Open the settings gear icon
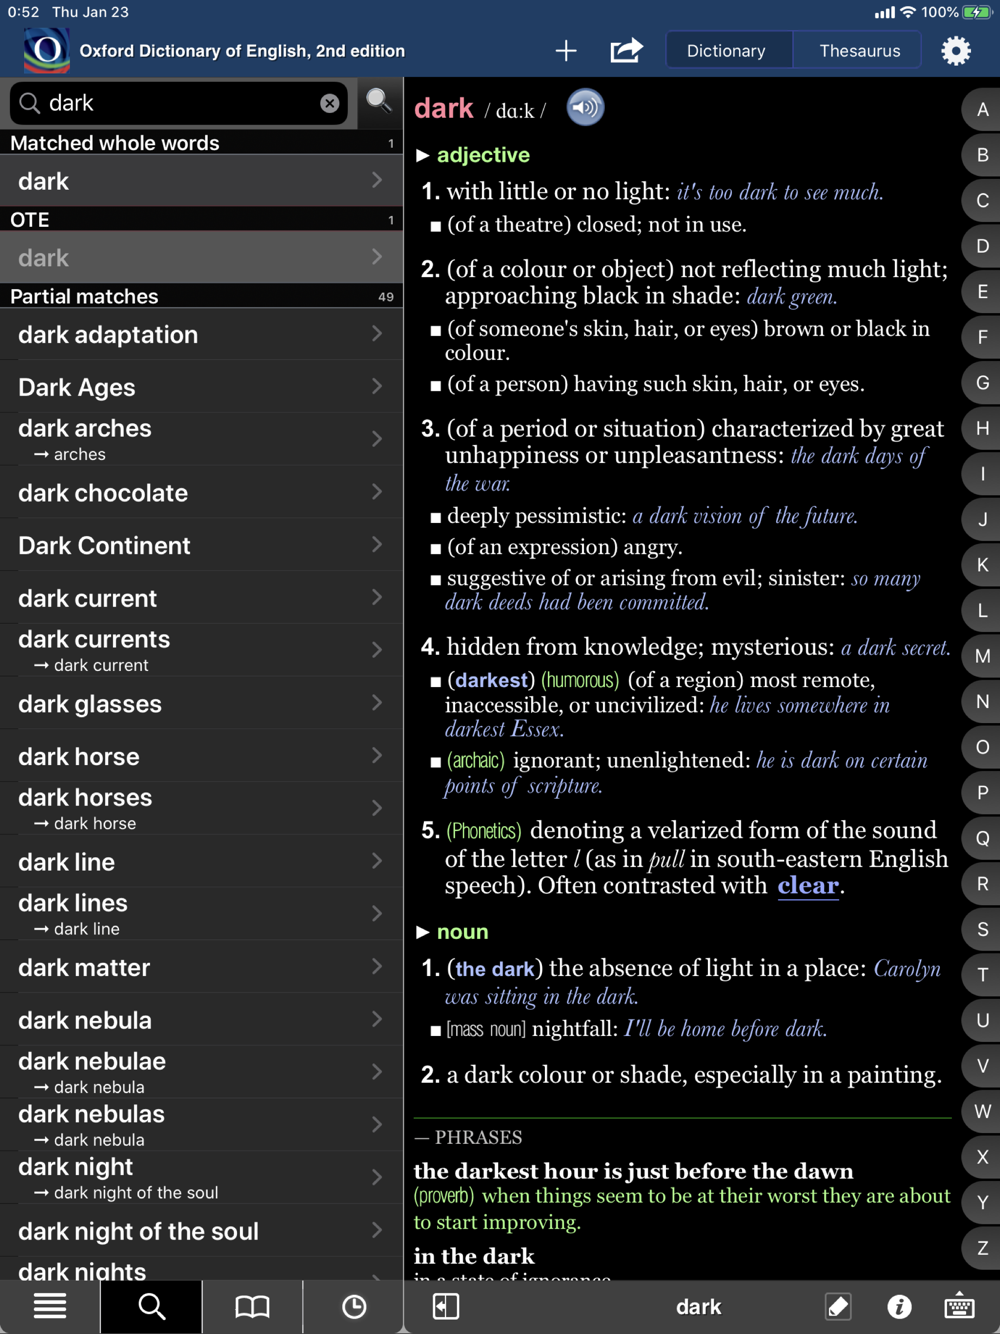Viewport: 1000px width, 1334px height. pos(956,50)
